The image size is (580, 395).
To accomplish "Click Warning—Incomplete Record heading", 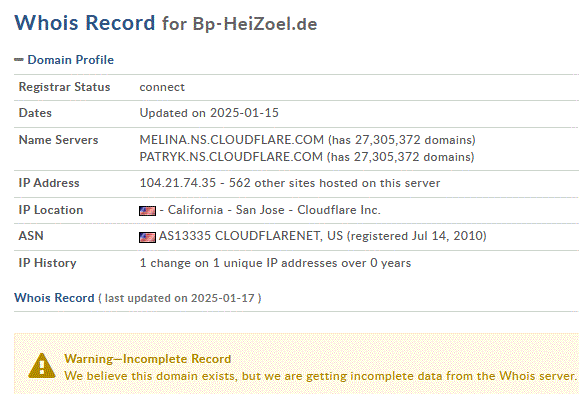I will click(x=148, y=359).
